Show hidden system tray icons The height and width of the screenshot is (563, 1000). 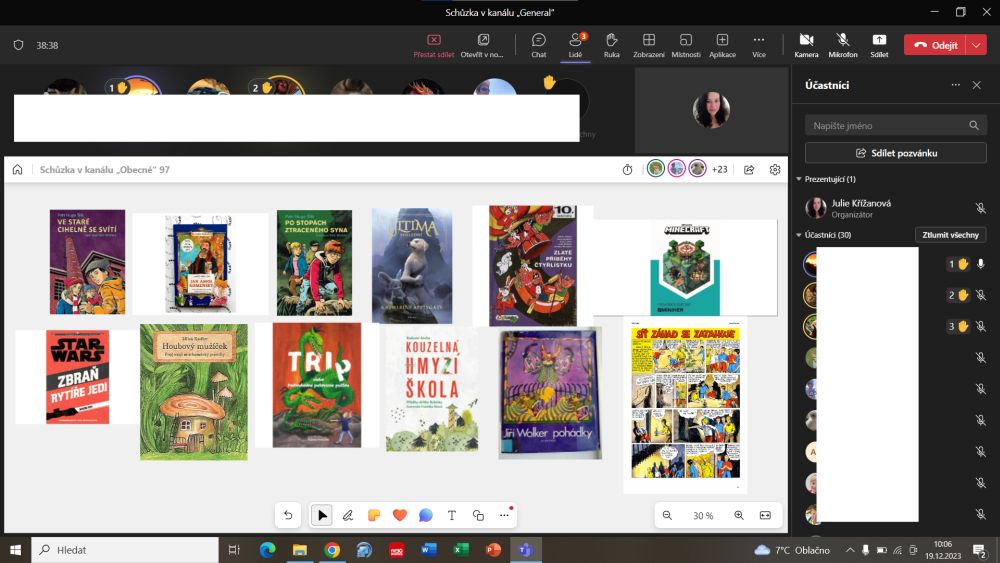[x=849, y=550]
